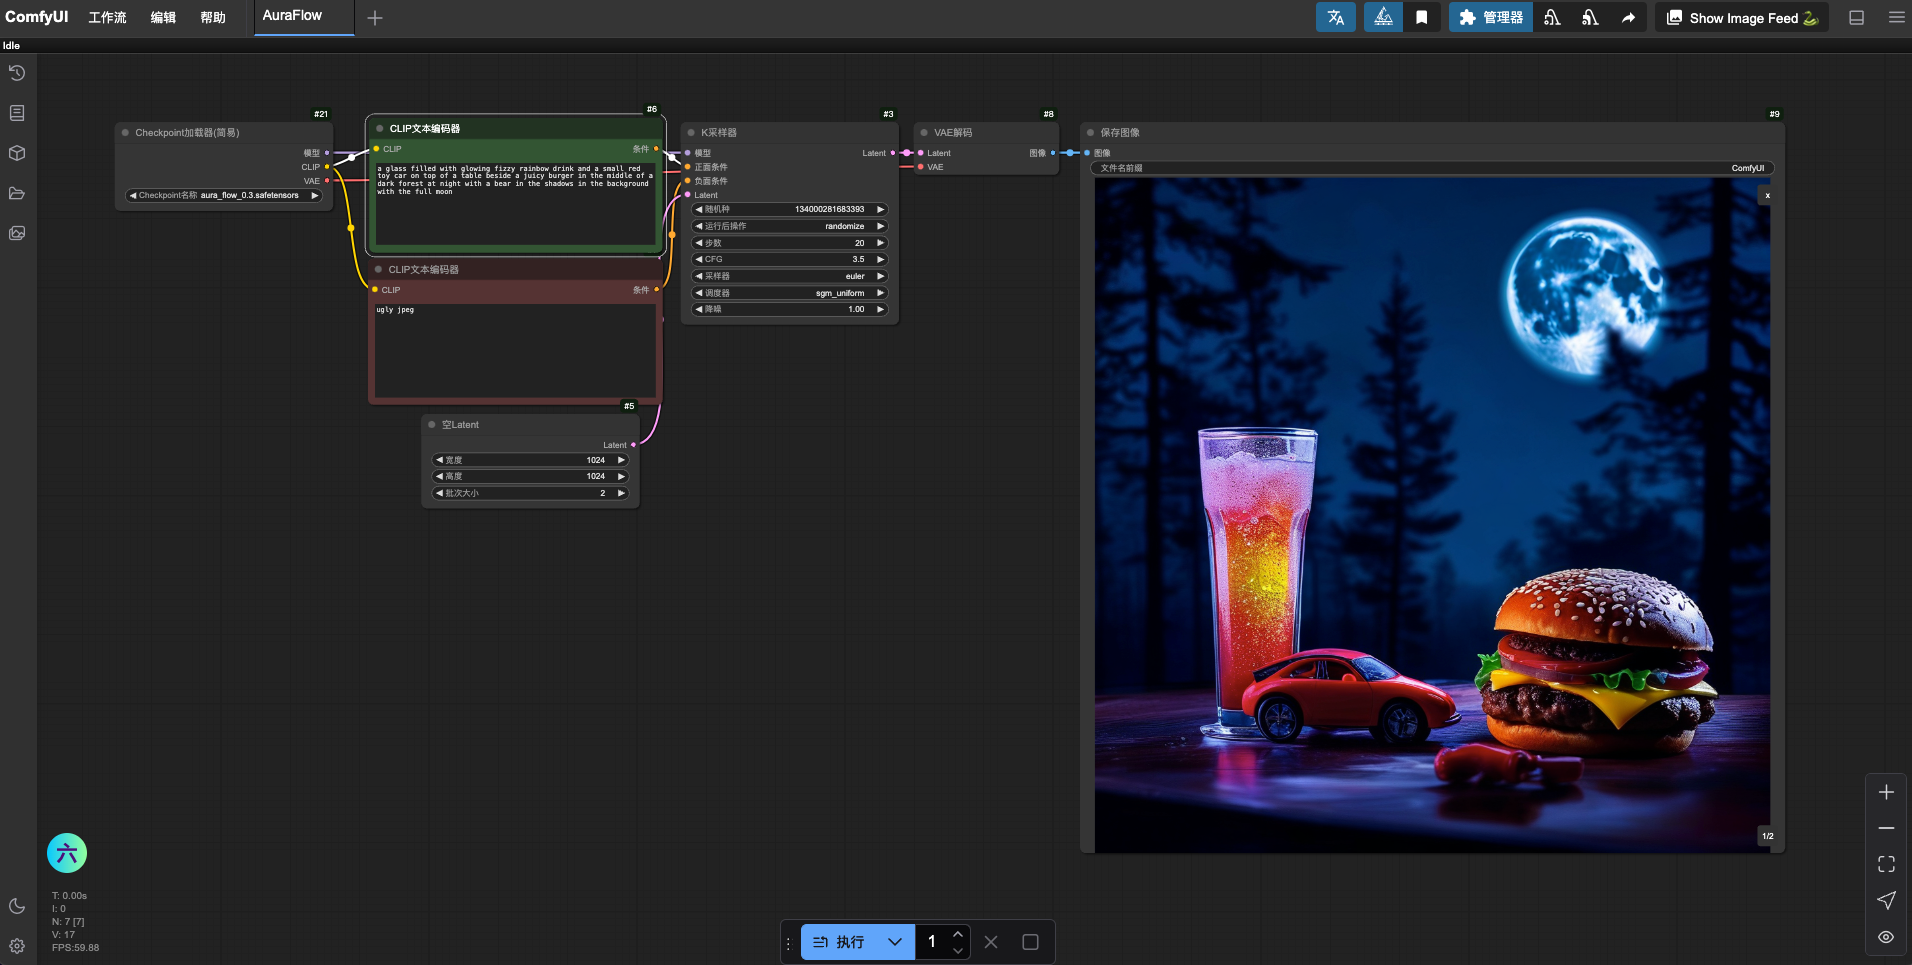Screen dimensions: 1912x965
Task: Increase the batch count stepper up arrow
Action: tap(958, 934)
